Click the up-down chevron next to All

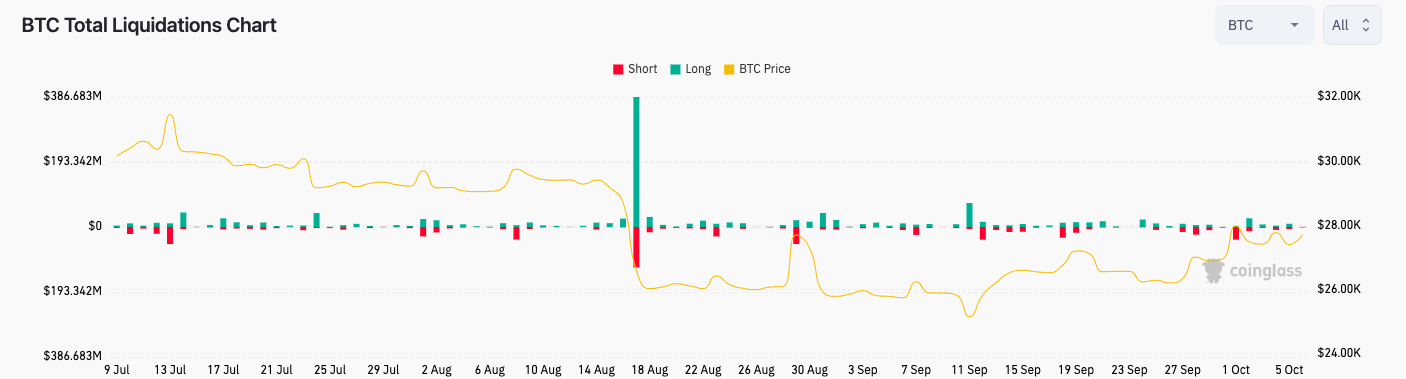(1366, 25)
